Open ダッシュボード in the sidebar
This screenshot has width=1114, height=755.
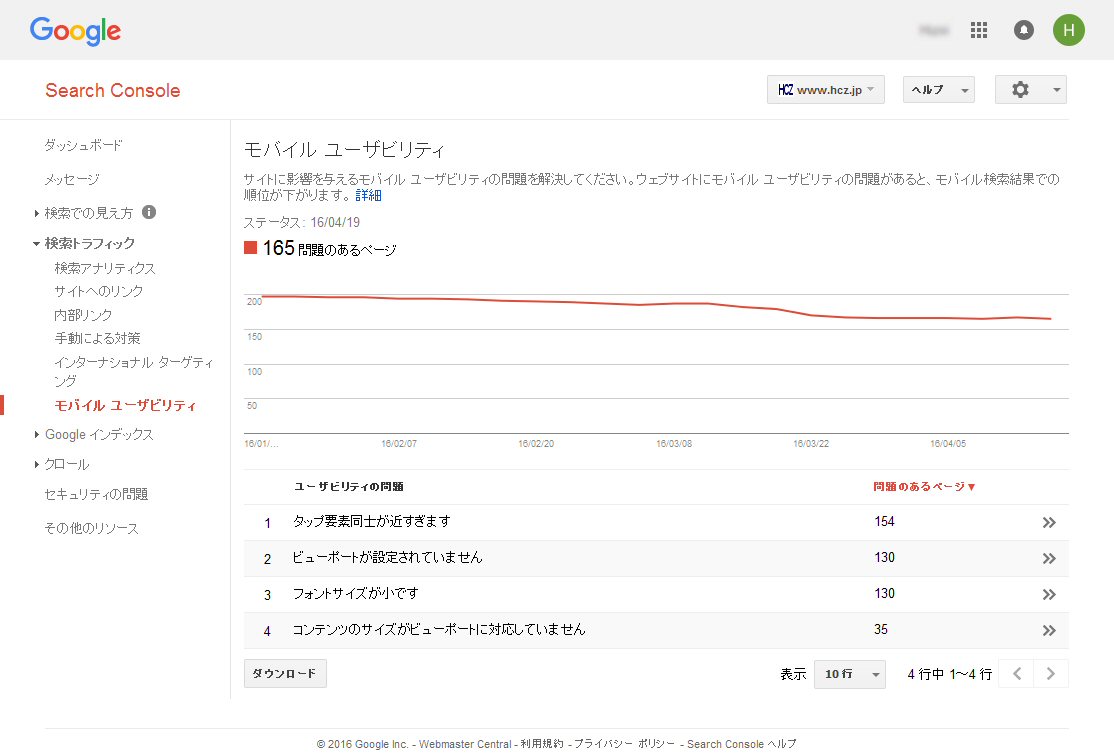tap(83, 145)
